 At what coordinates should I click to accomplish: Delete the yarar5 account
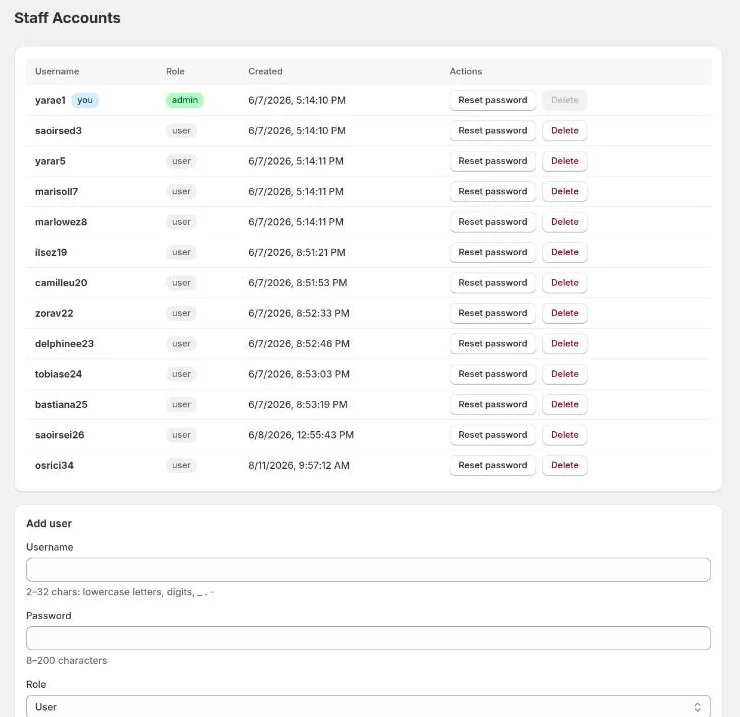pyautogui.click(x=564, y=161)
